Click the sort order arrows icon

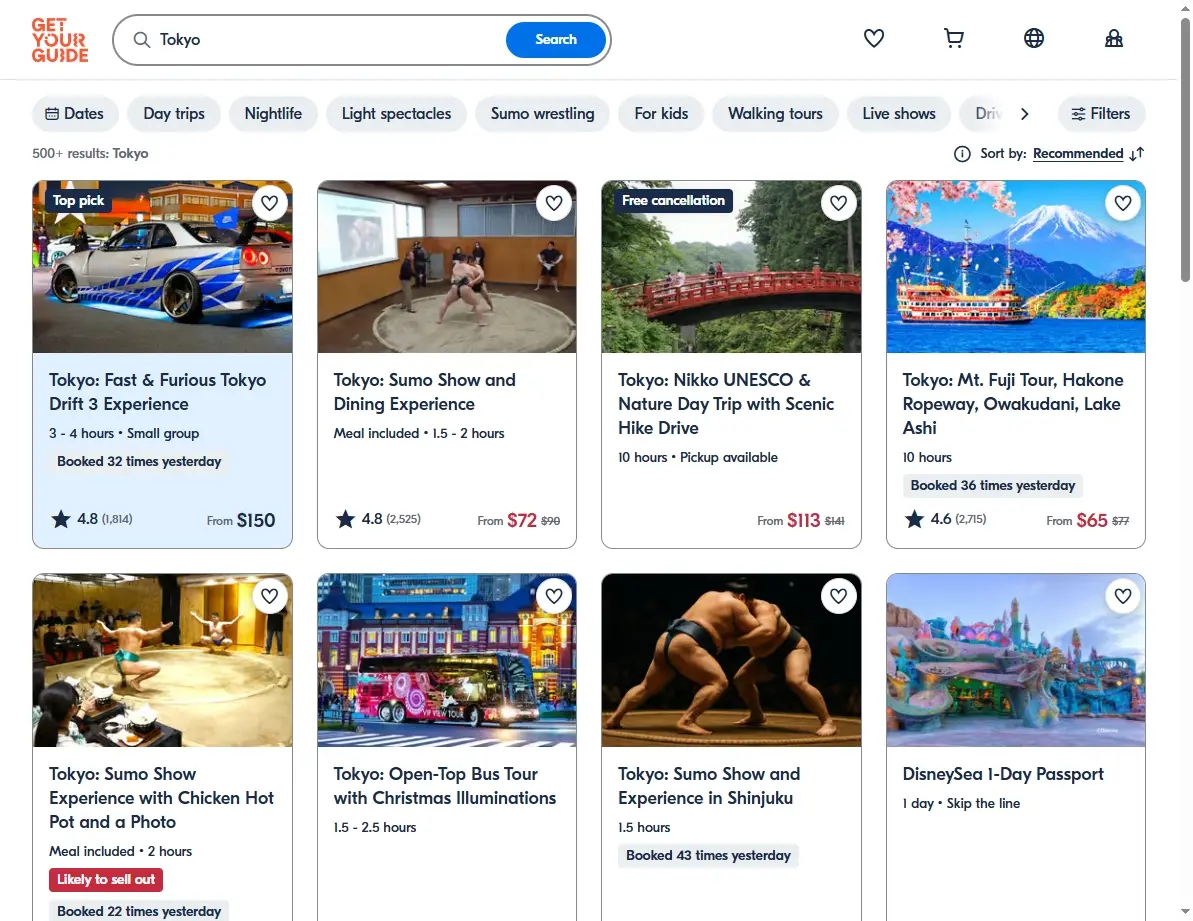[1137, 154]
